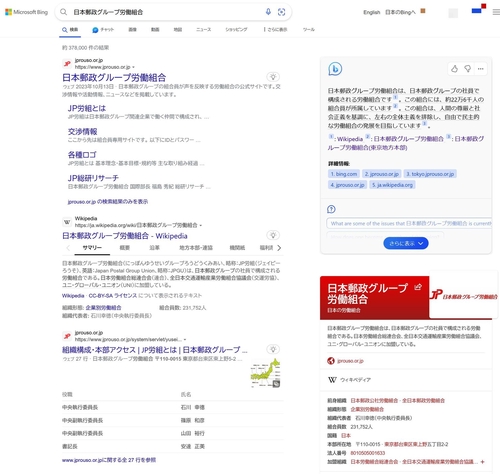Viewport: 500px width, 474px height.
Task: Switch to the 地図 tab
Action: [178, 30]
